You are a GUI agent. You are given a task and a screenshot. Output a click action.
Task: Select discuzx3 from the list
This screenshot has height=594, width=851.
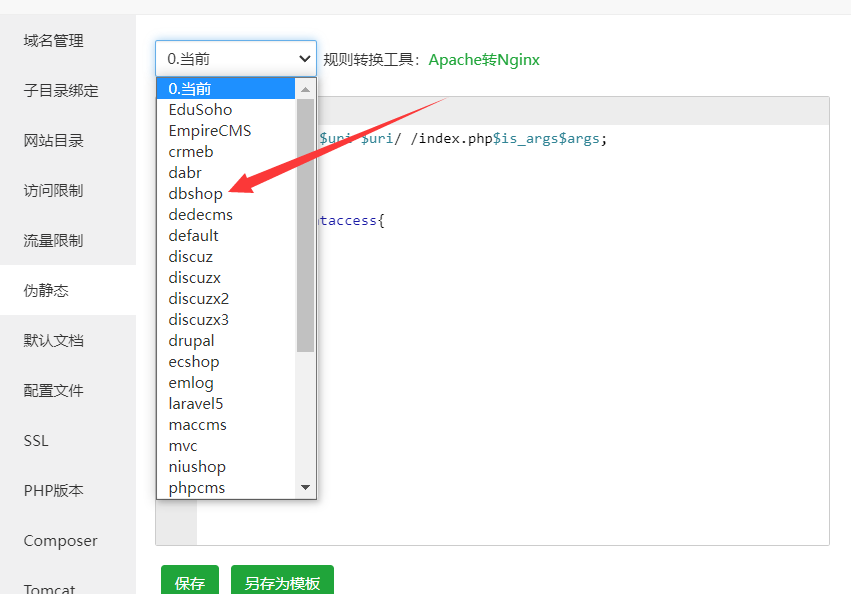[x=198, y=320]
